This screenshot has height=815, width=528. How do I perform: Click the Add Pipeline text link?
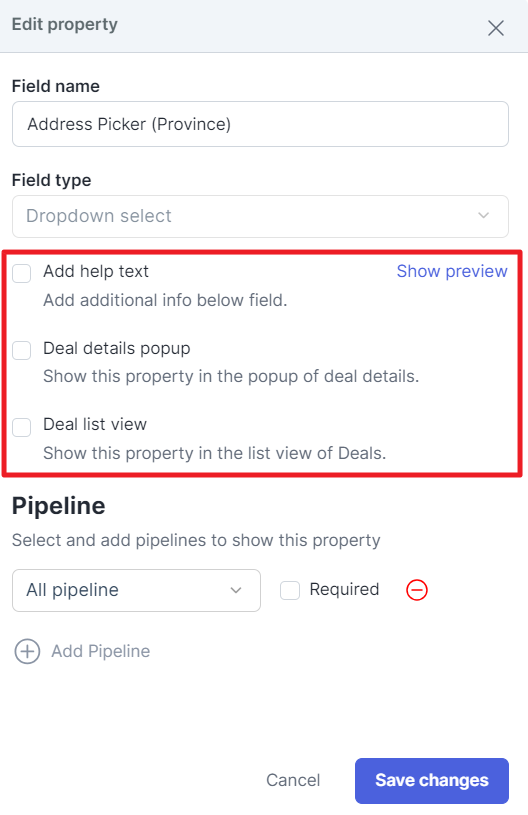(x=101, y=651)
